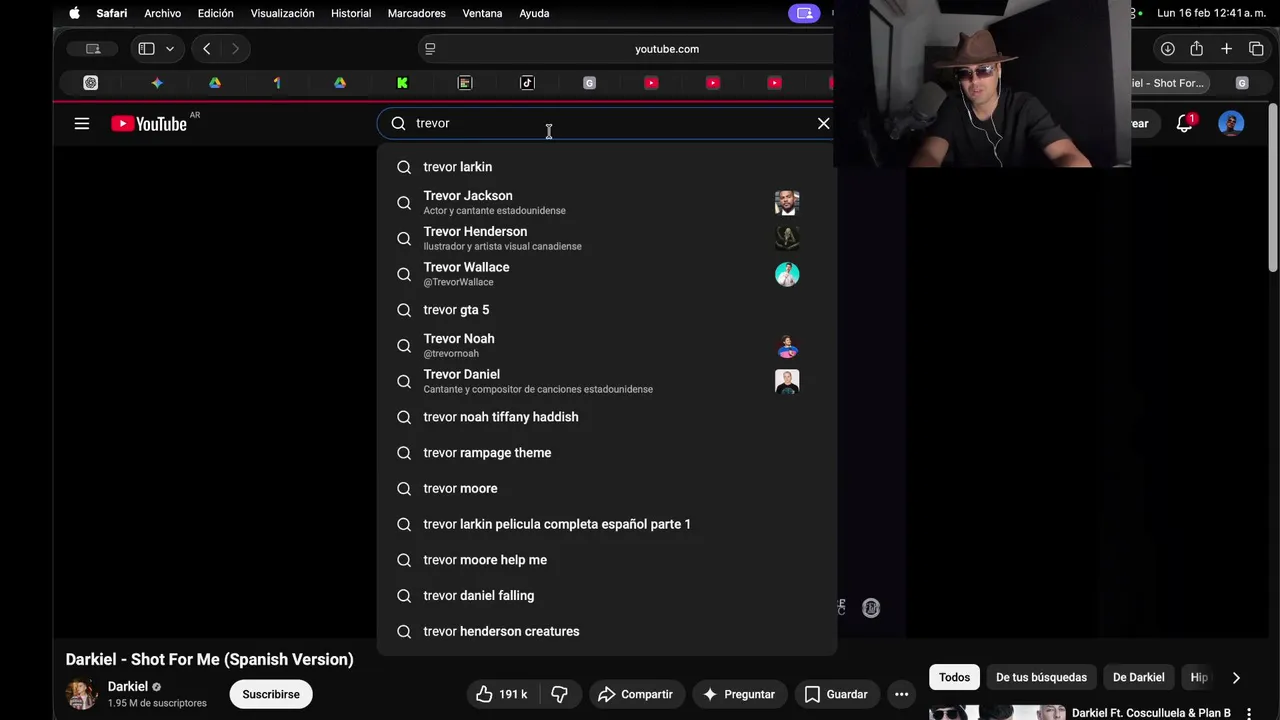The image size is (1280, 720).
Task: Open the YouTube hamburger guide menu
Action: pos(82,124)
